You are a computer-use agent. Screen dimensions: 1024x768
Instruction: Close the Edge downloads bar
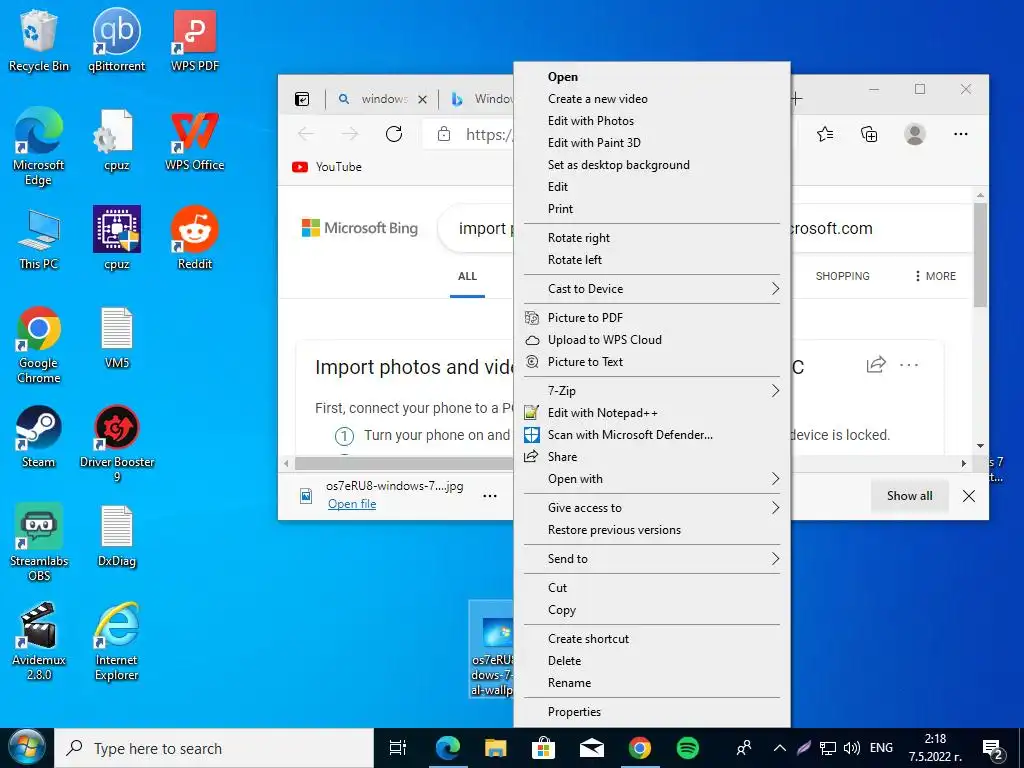[968, 496]
